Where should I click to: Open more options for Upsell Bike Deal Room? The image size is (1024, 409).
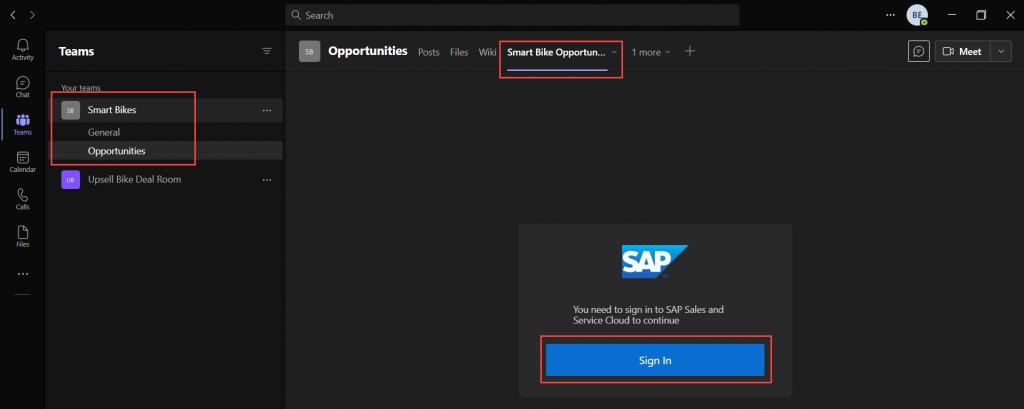point(266,179)
